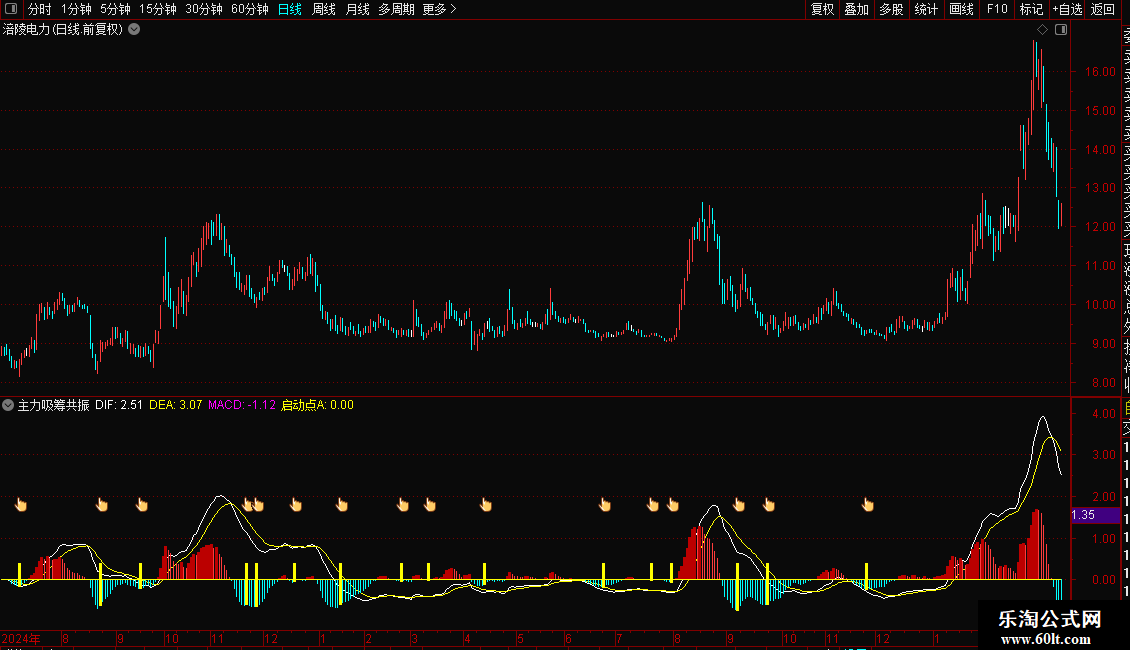Open the 标记 marker tool
This screenshot has height=650, width=1130.
[1031, 9]
